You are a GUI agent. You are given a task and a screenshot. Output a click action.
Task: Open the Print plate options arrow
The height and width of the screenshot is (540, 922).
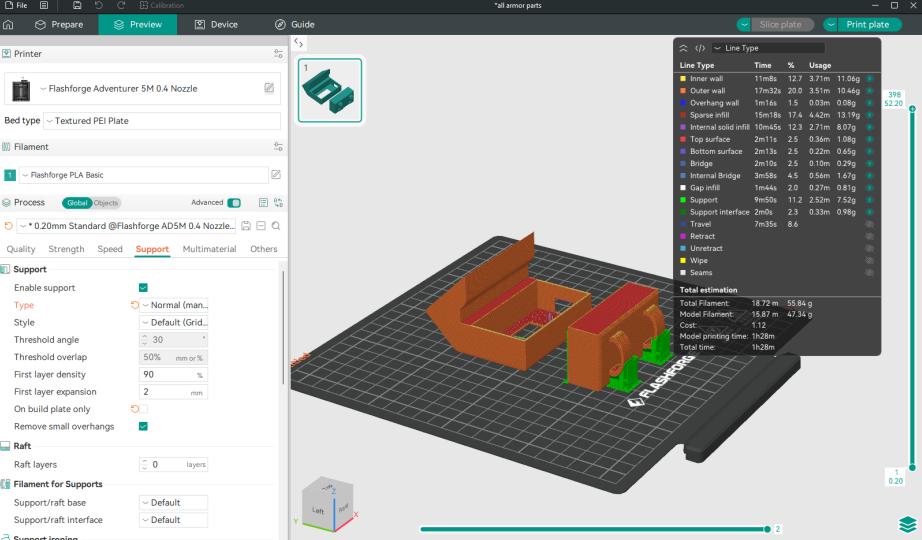(x=830, y=25)
